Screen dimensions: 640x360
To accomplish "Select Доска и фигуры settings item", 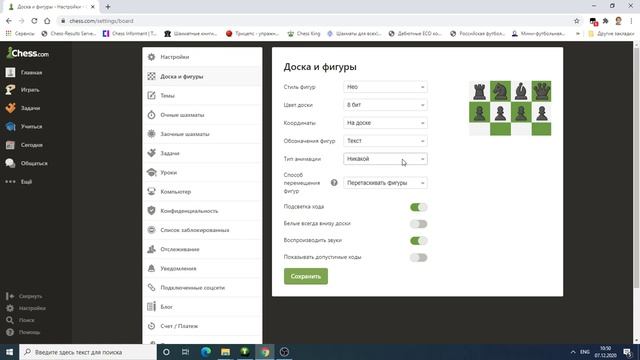I will (202, 76).
